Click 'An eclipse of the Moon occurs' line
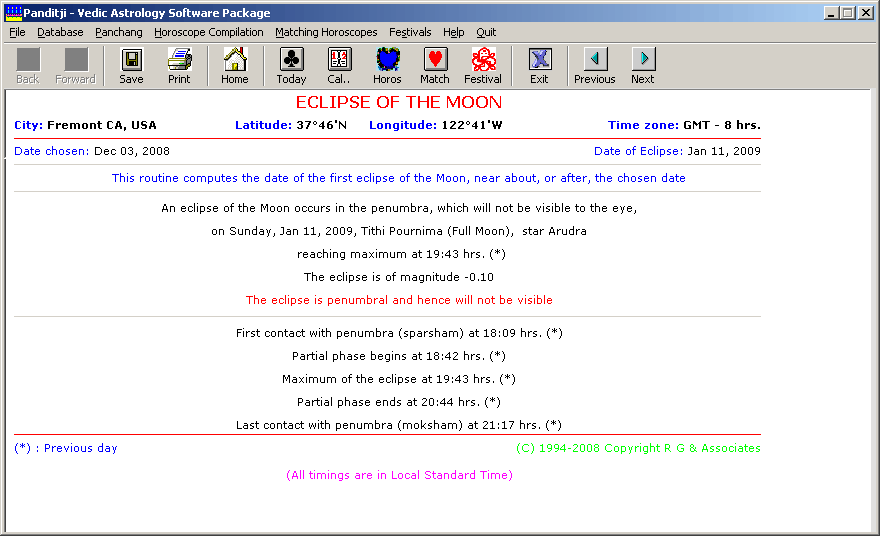The width and height of the screenshot is (880, 536). pos(399,208)
